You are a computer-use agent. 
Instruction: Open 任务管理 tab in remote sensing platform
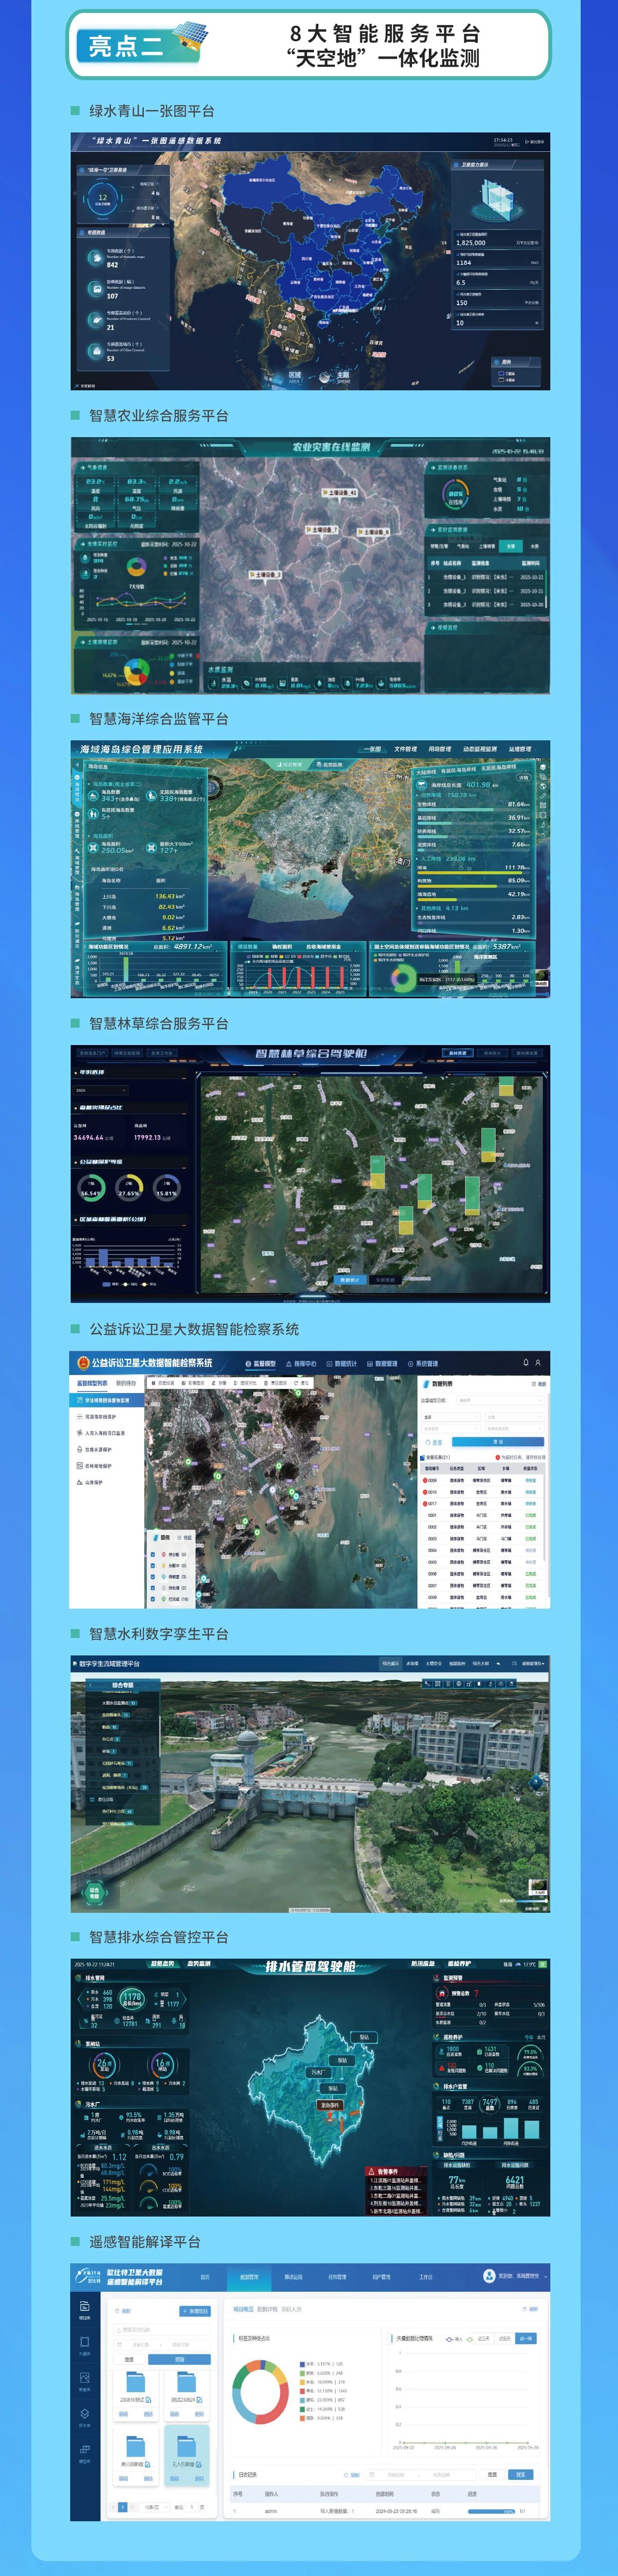[x=337, y=2276]
